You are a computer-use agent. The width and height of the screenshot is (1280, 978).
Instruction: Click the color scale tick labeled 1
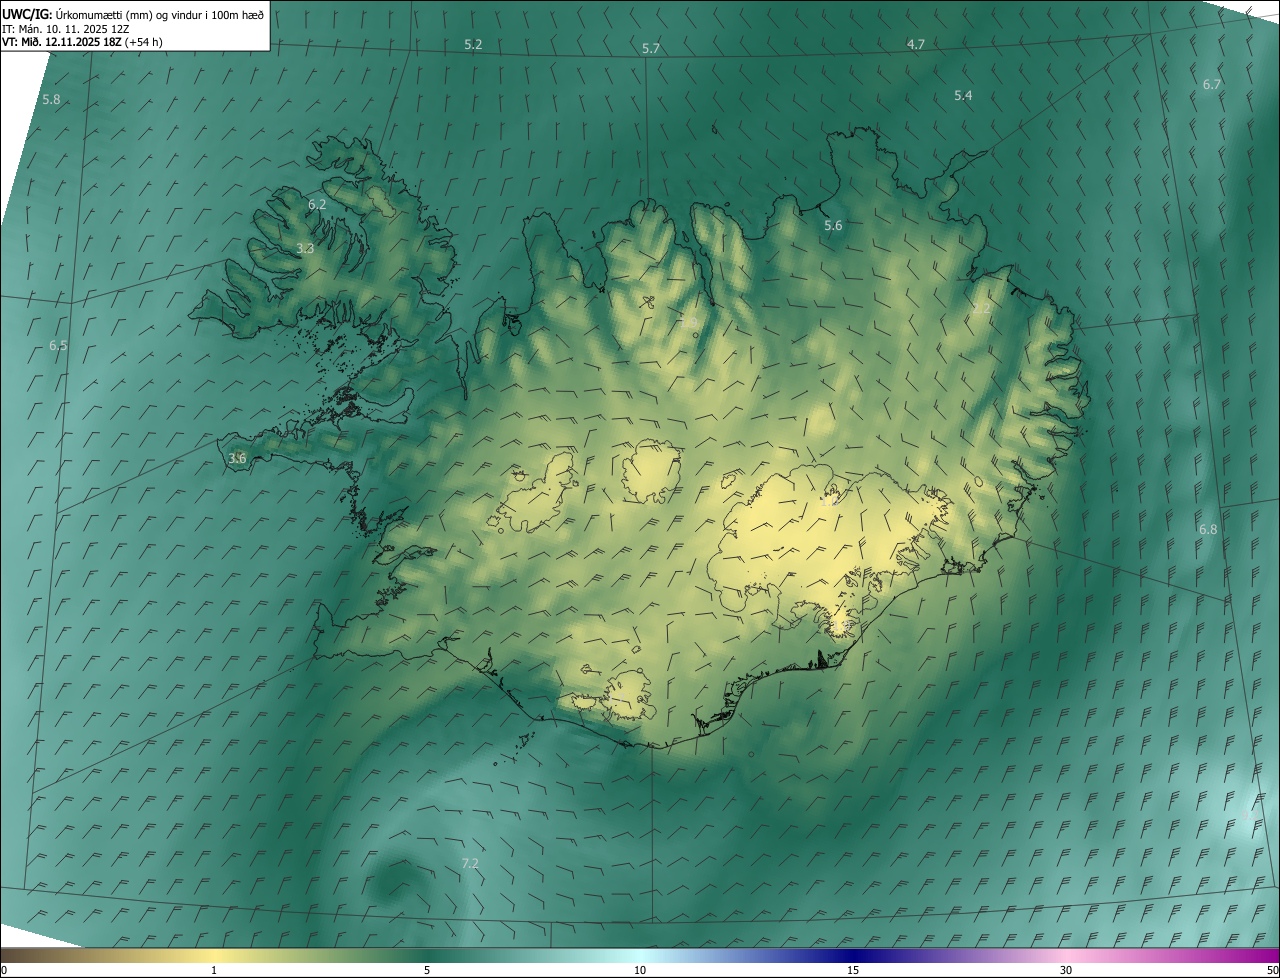214,971
